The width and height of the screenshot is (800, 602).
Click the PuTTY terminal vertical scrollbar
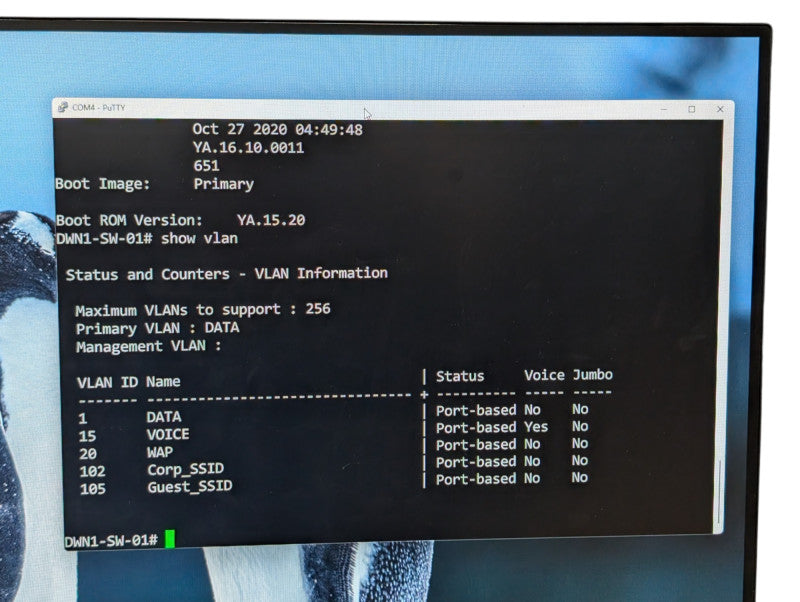click(x=719, y=327)
